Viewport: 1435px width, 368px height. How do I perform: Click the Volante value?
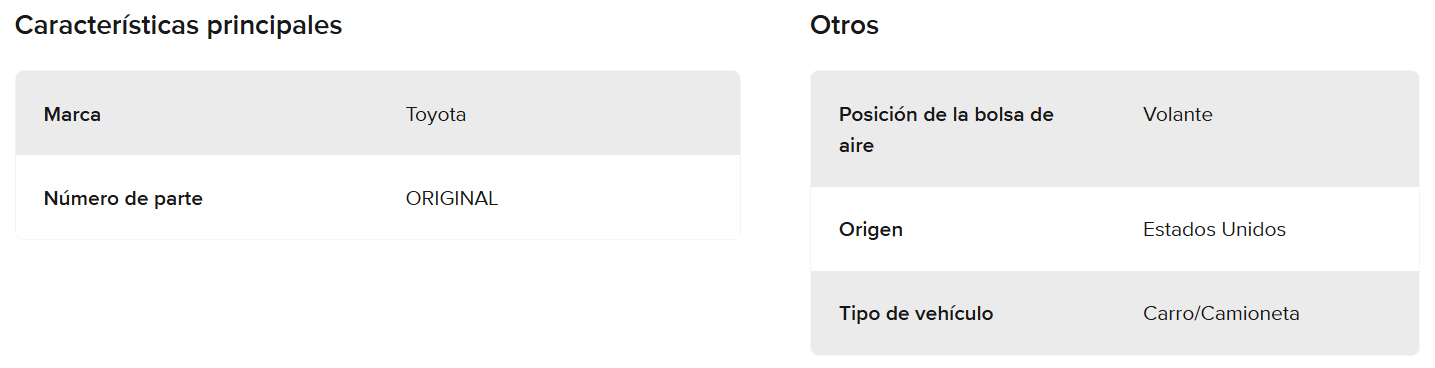(1177, 115)
